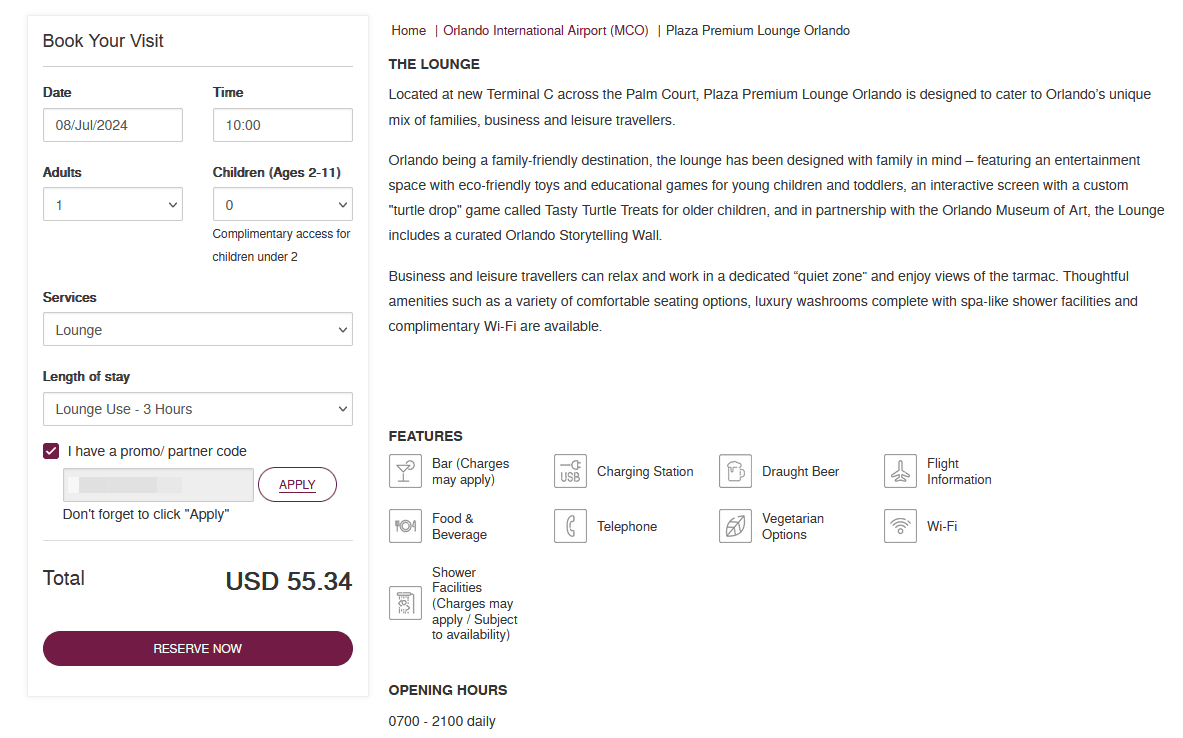The height and width of the screenshot is (738, 1183).
Task: Expand the Services dropdown showing Lounge
Action: point(198,330)
